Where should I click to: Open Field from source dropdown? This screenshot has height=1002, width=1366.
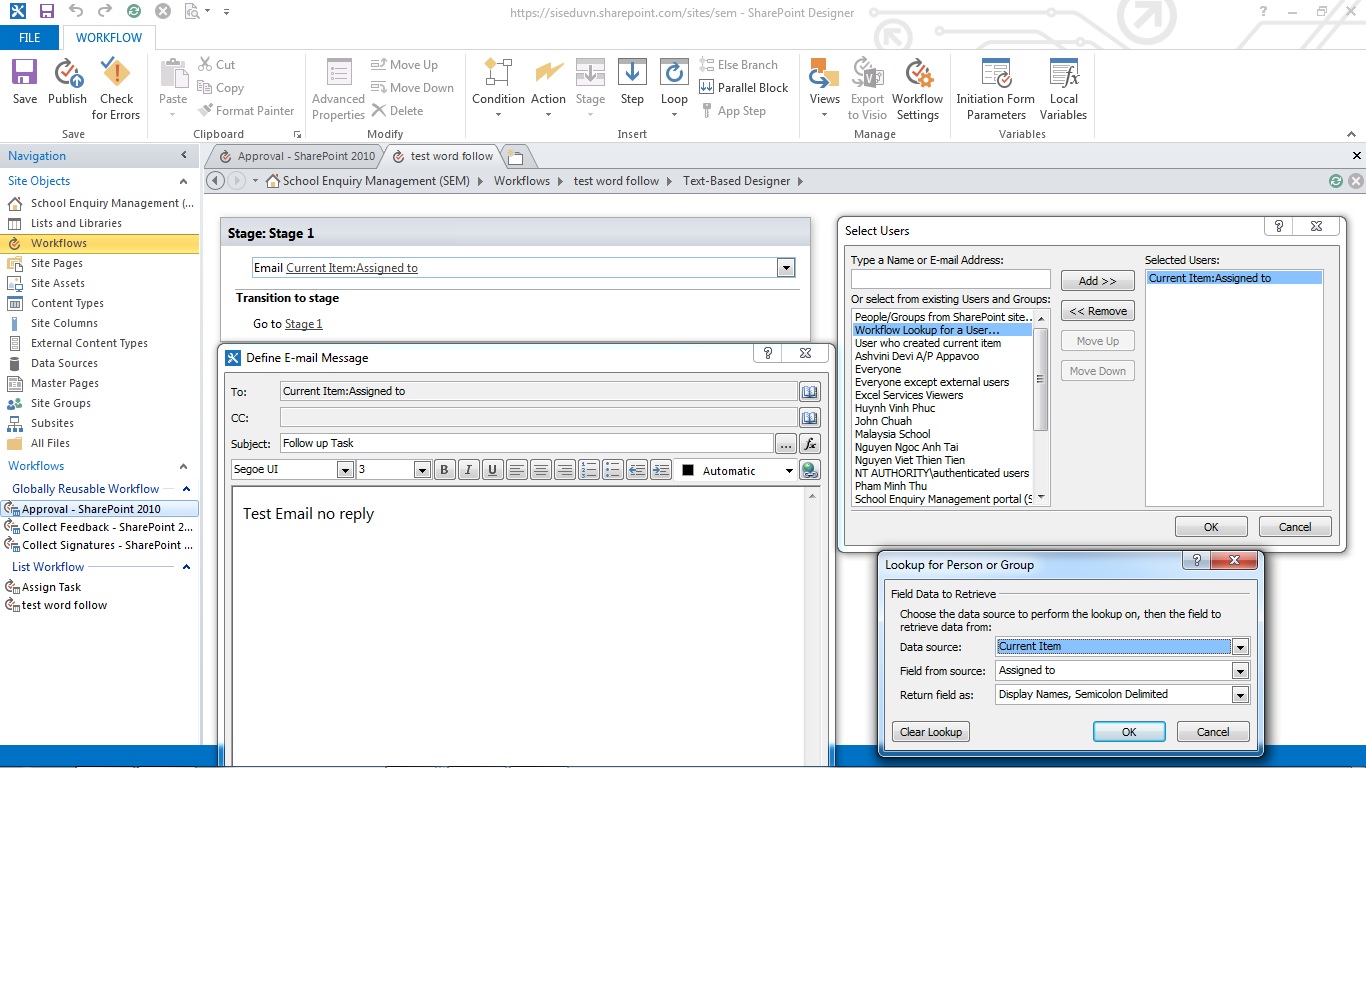[x=1240, y=671]
